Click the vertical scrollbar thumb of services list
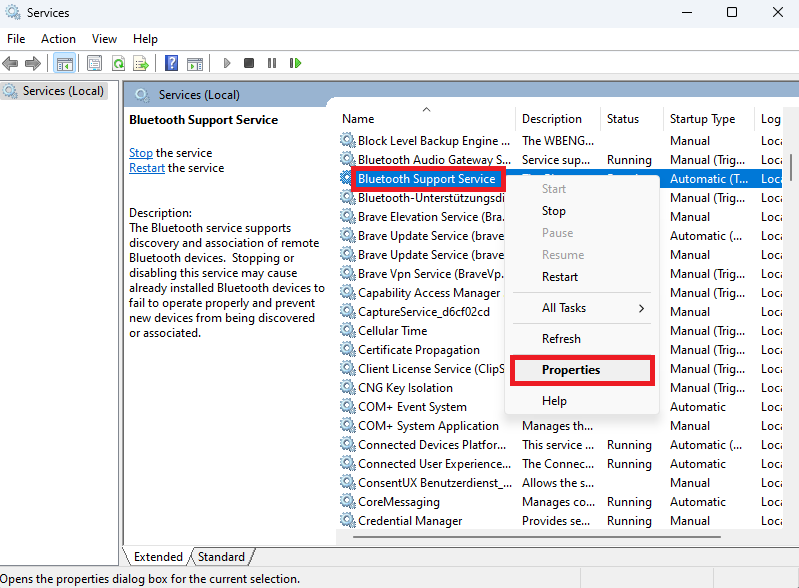This screenshot has width=799, height=588. (x=790, y=167)
